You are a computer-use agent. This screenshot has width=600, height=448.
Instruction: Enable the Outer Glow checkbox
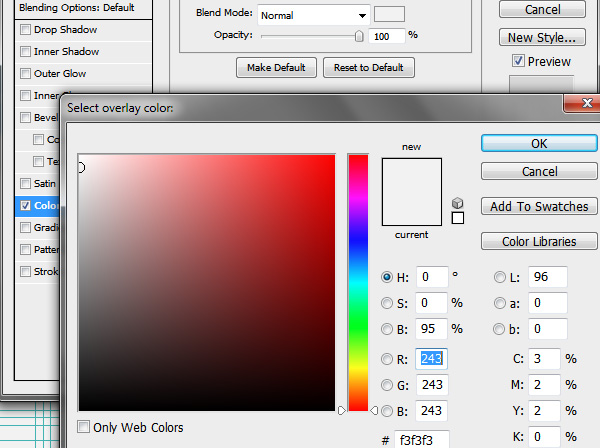pyautogui.click(x=25, y=73)
